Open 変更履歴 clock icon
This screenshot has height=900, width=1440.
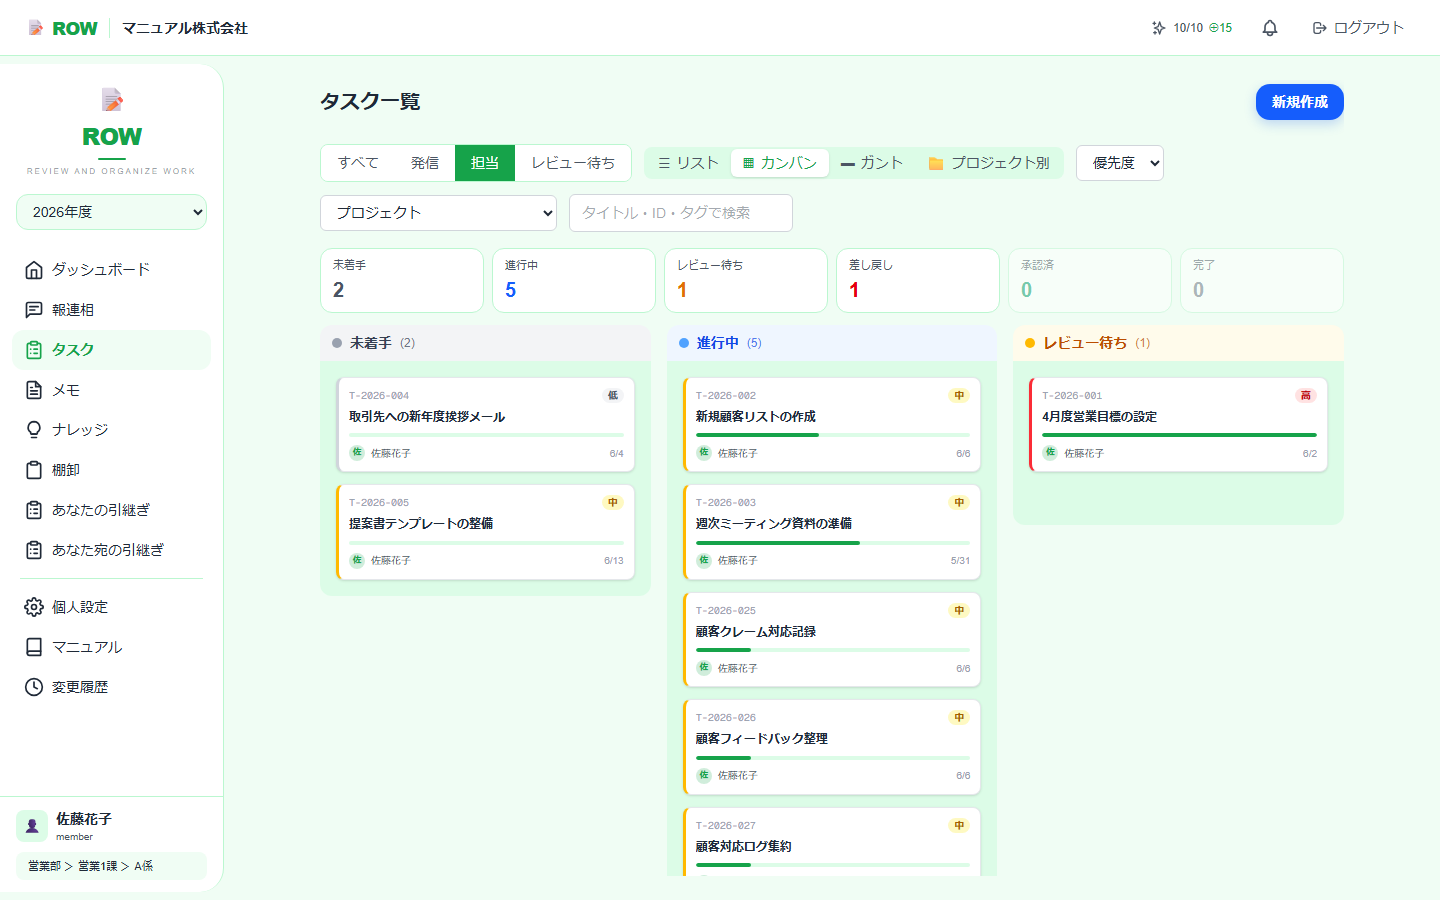(34, 687)
